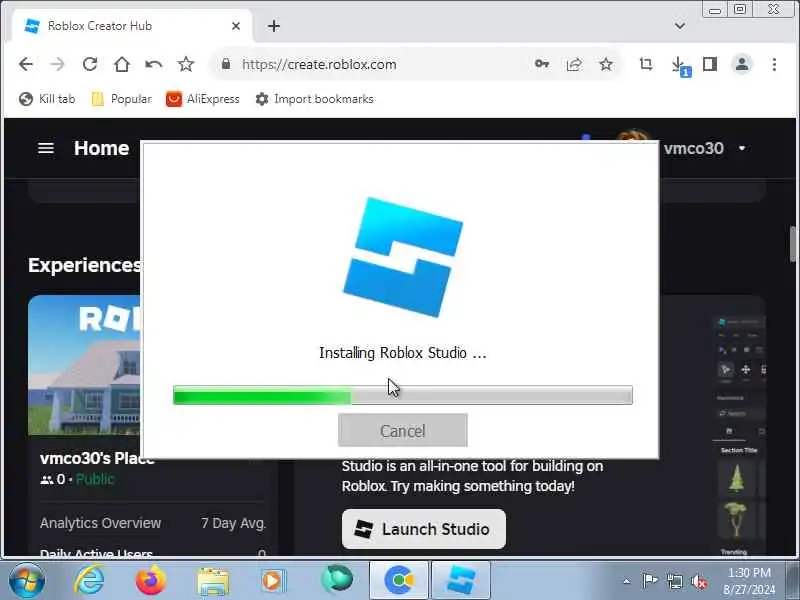Expand the vmco30 account dropdown

[x=742, y=148]
